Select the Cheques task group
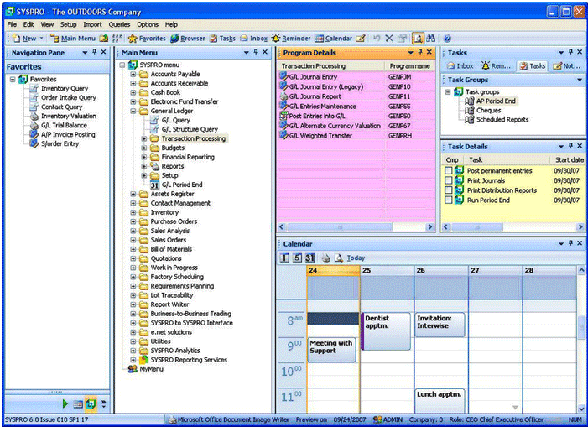Screen dimensions: 588x427 pos(489,110)
